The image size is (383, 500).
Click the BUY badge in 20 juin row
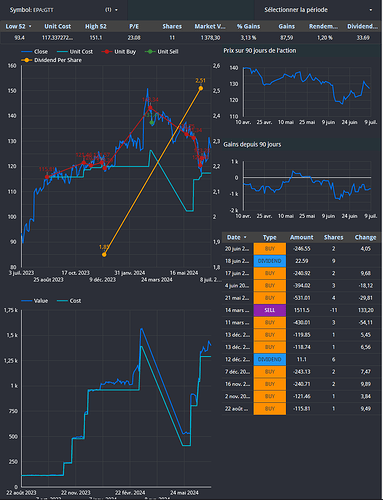[x=270, y=249]
